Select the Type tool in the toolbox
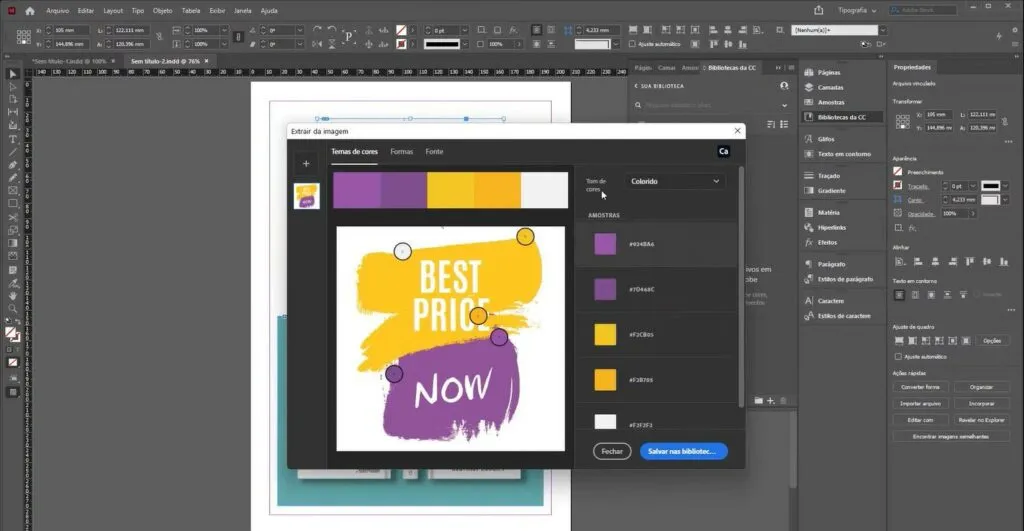Image resolution: width=1024 pixels, height=531 pixels. 13,139
